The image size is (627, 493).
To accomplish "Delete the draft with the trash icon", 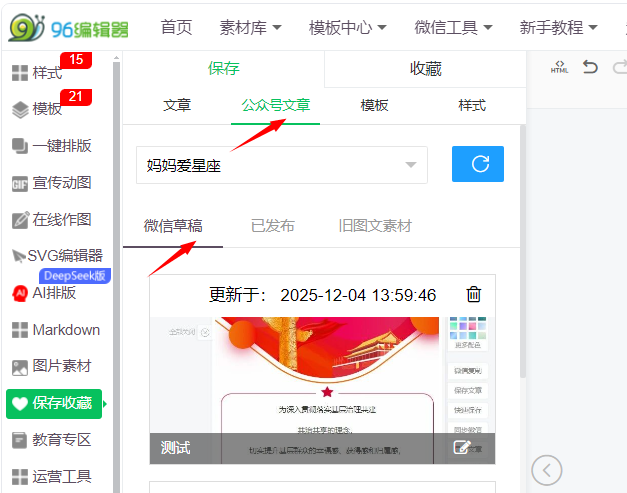I will click(474, 294).
